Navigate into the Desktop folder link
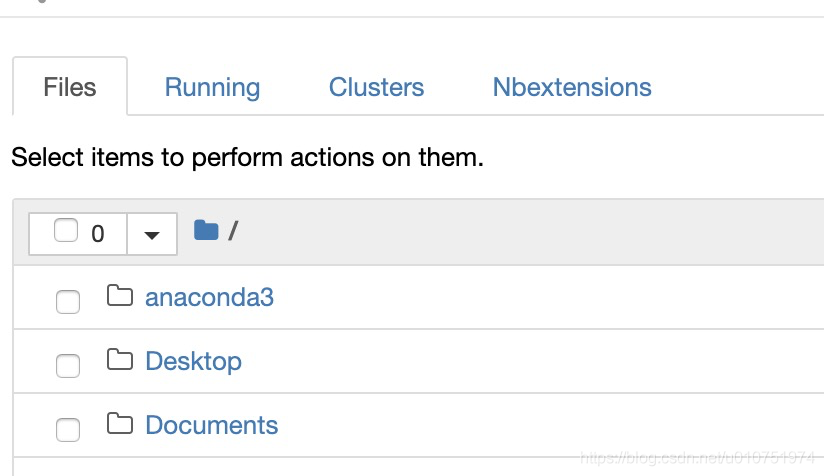824x476 pixels. click(x=193, y=361)
